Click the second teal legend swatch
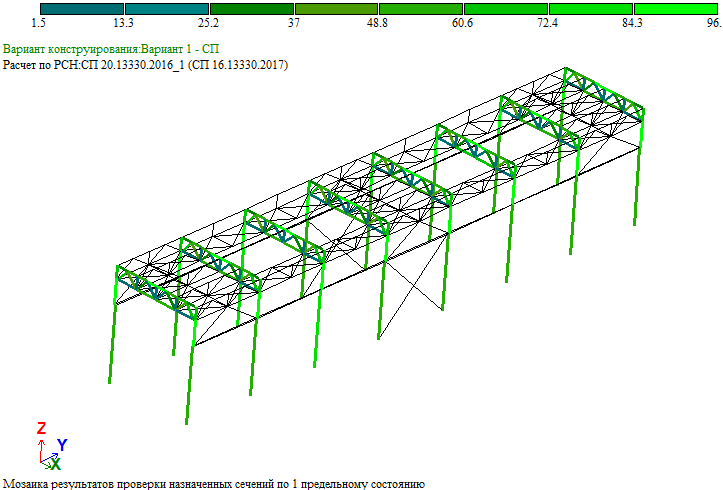The height and width of the screenshot is (490, 723). pos(167,9)
